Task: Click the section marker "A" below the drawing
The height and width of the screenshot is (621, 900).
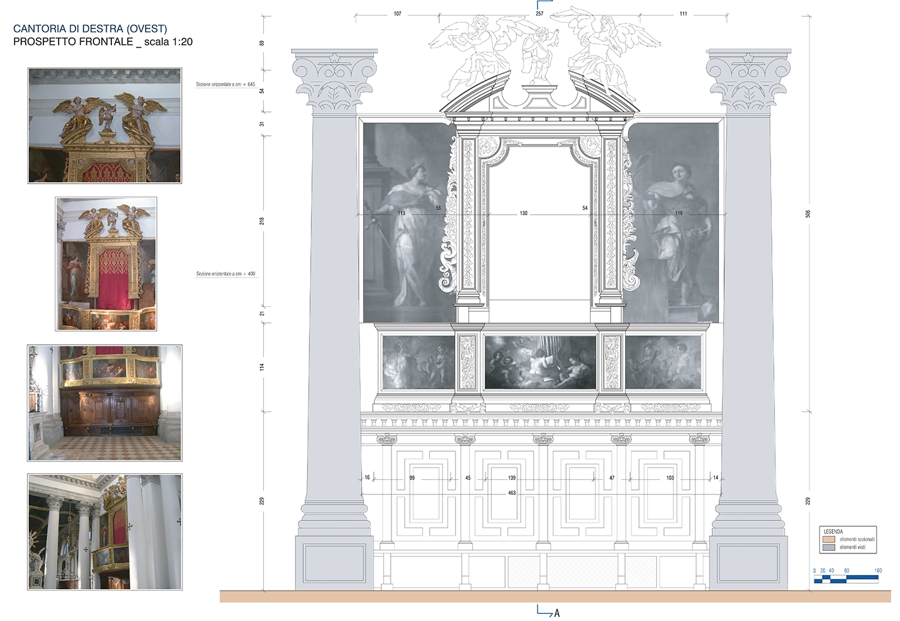Action: click(x=556, y=614)
